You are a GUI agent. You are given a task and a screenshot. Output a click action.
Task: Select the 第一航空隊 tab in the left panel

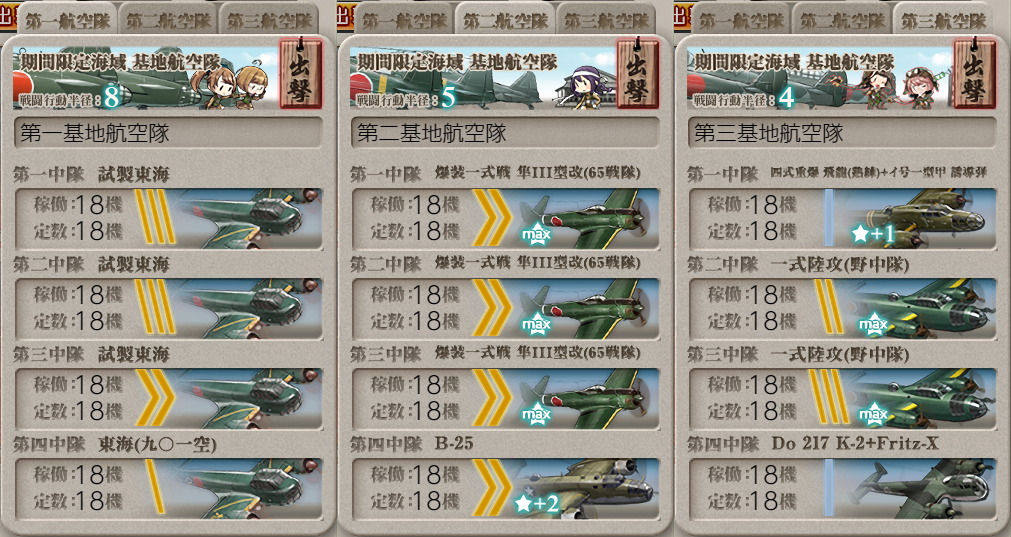point(67,20)
